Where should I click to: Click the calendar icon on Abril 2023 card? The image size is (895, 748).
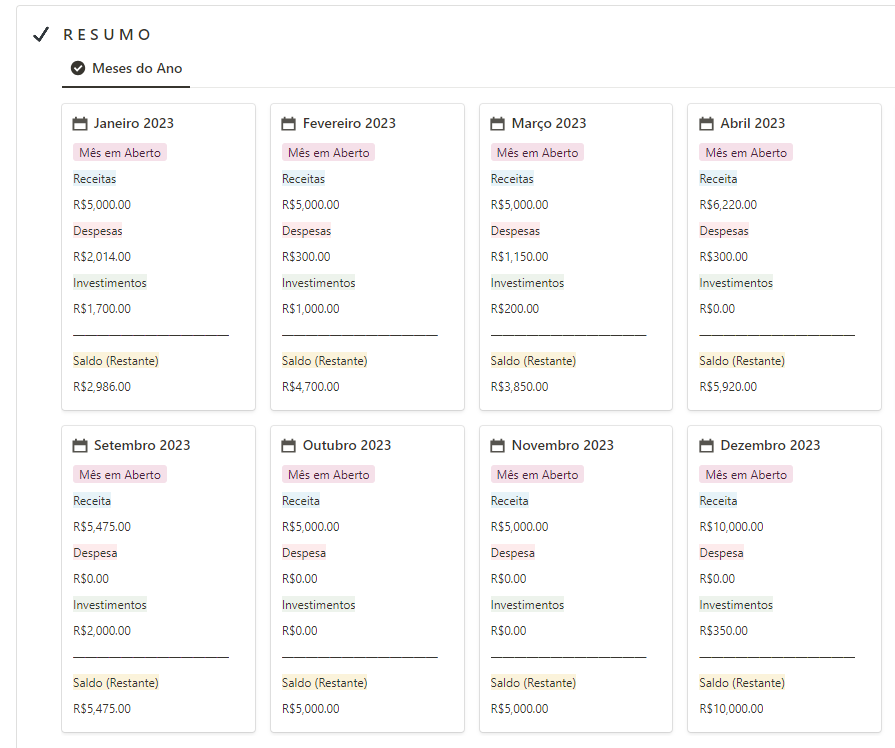707,124
